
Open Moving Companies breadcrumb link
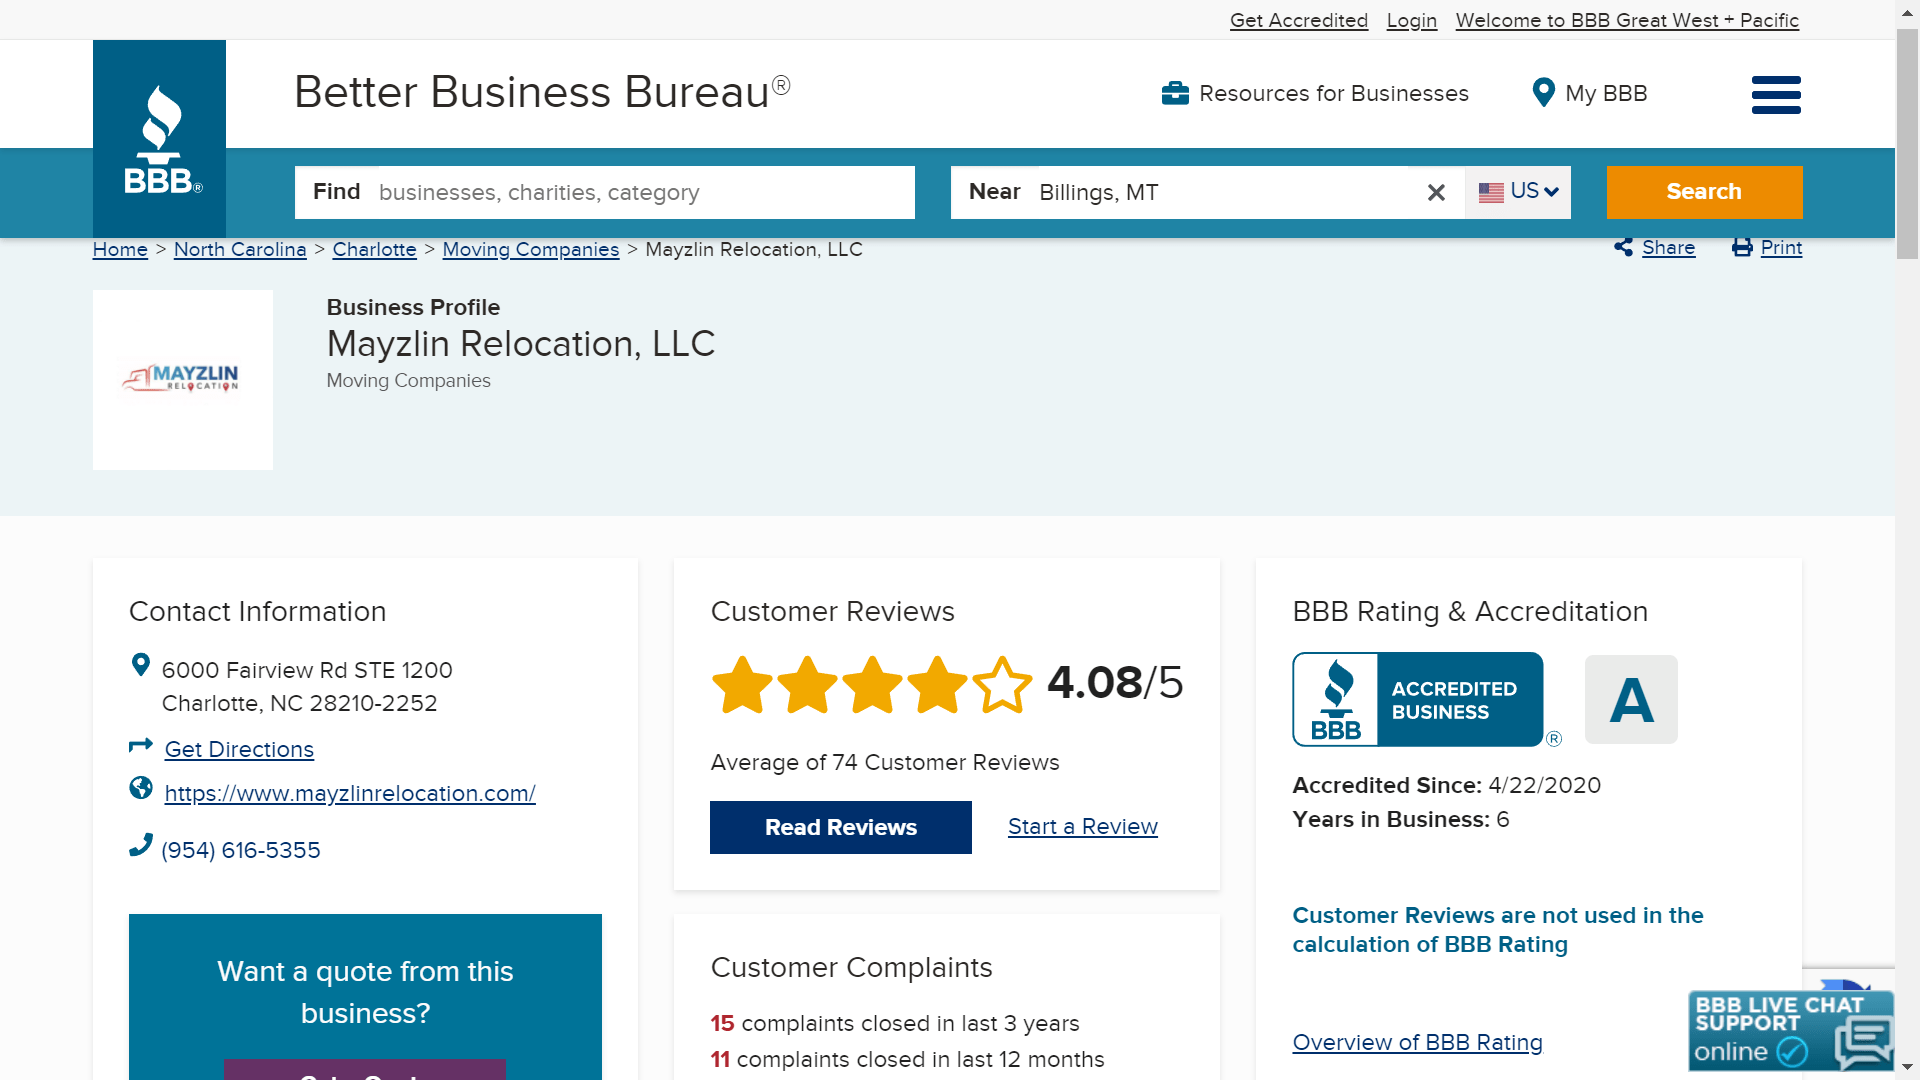531,249
